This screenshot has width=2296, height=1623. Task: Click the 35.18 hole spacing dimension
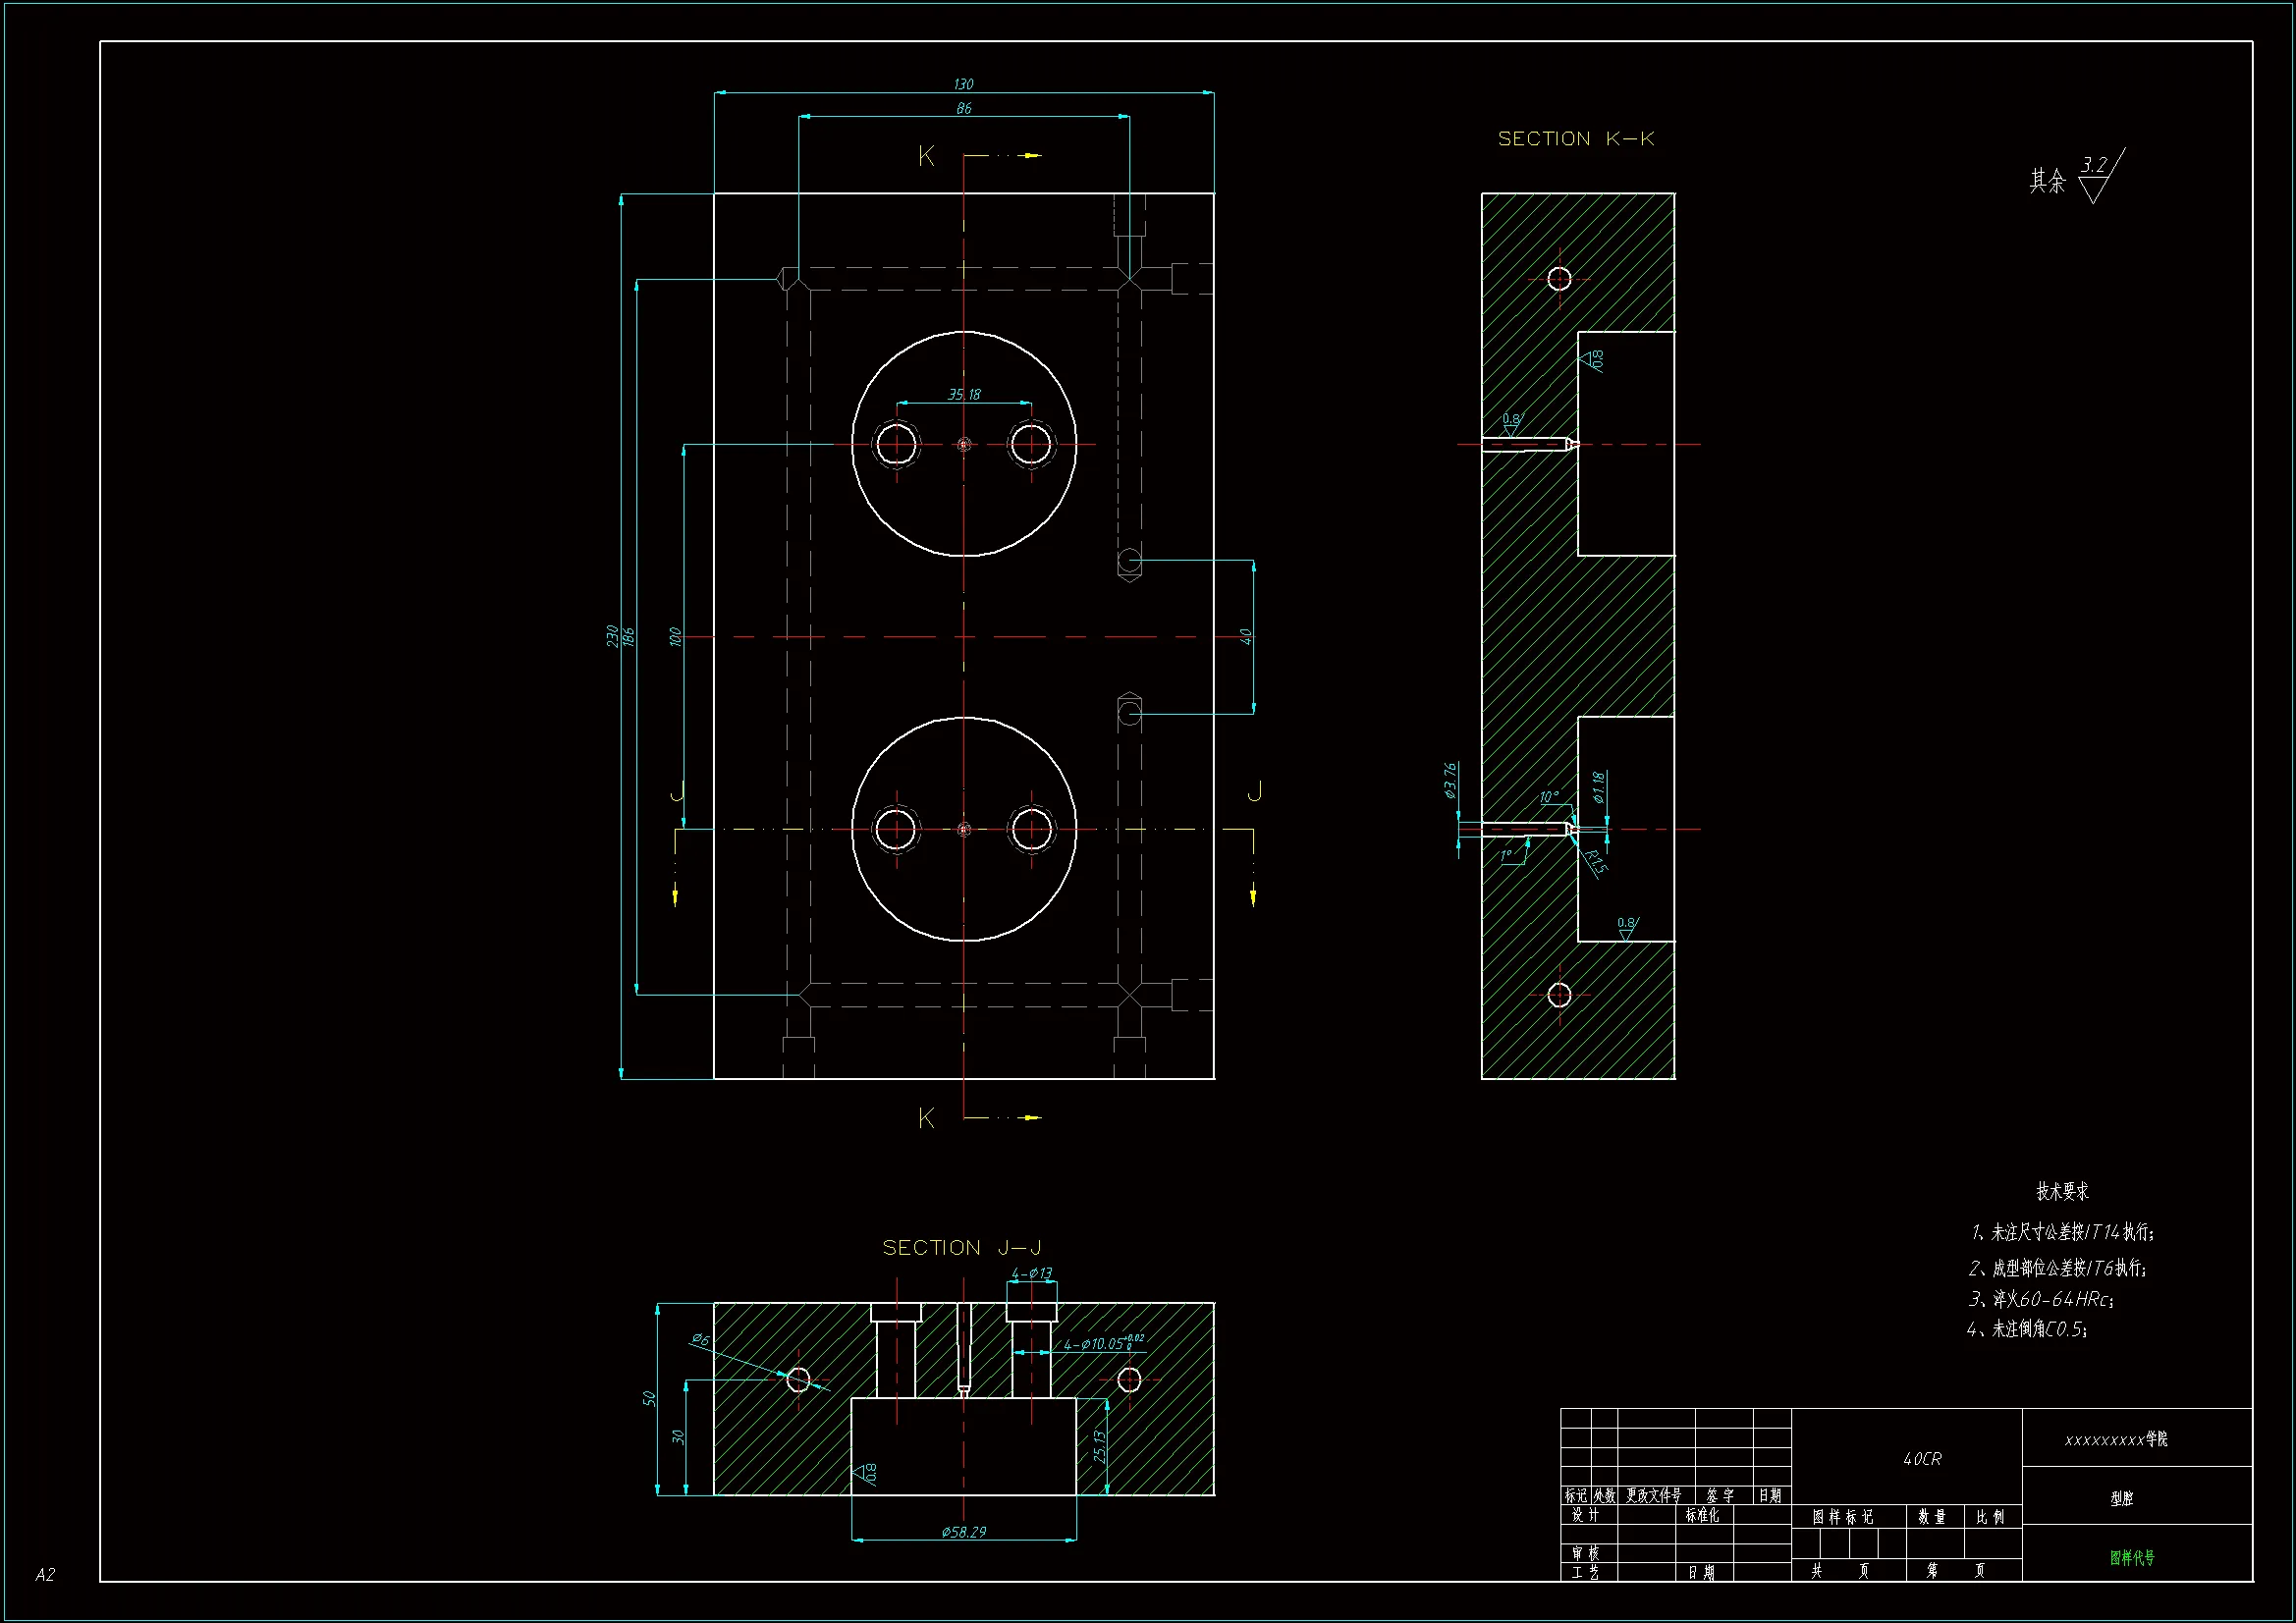(964, 394)
